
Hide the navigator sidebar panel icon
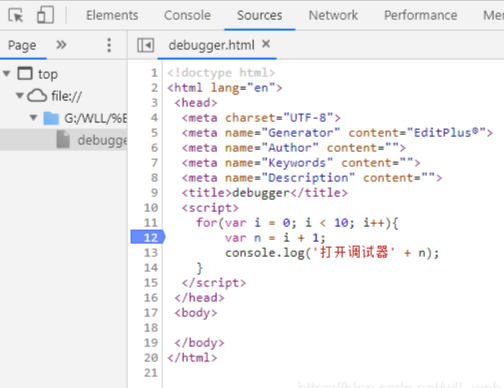146,45
